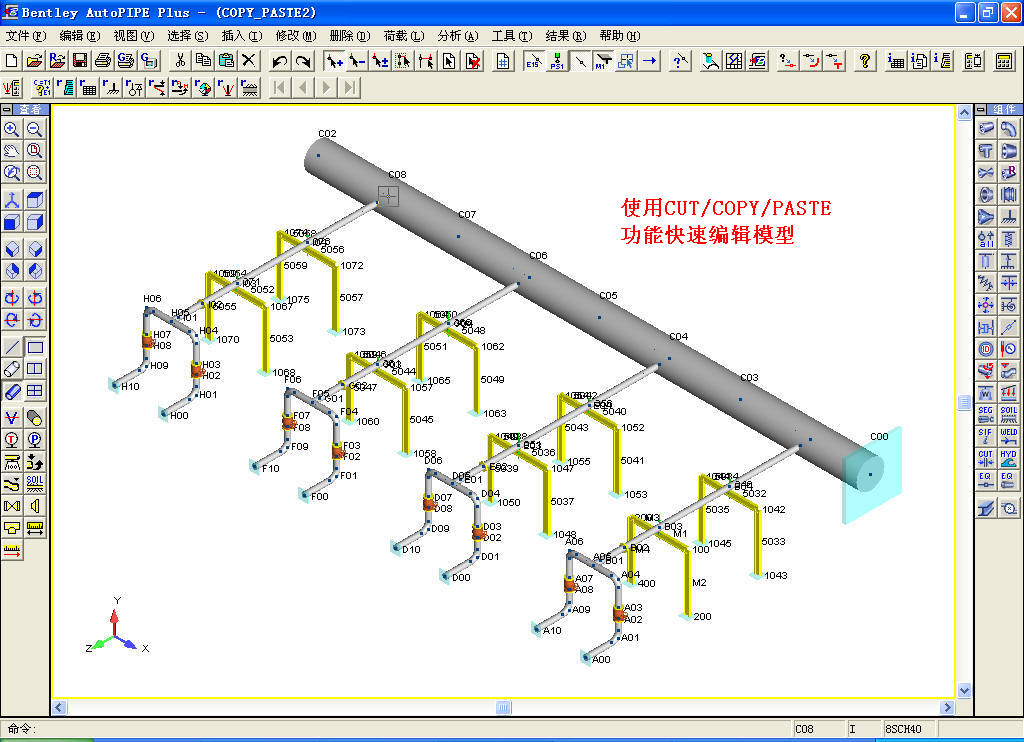Click the add-to-selection cursor plus icon

point(334,61)
